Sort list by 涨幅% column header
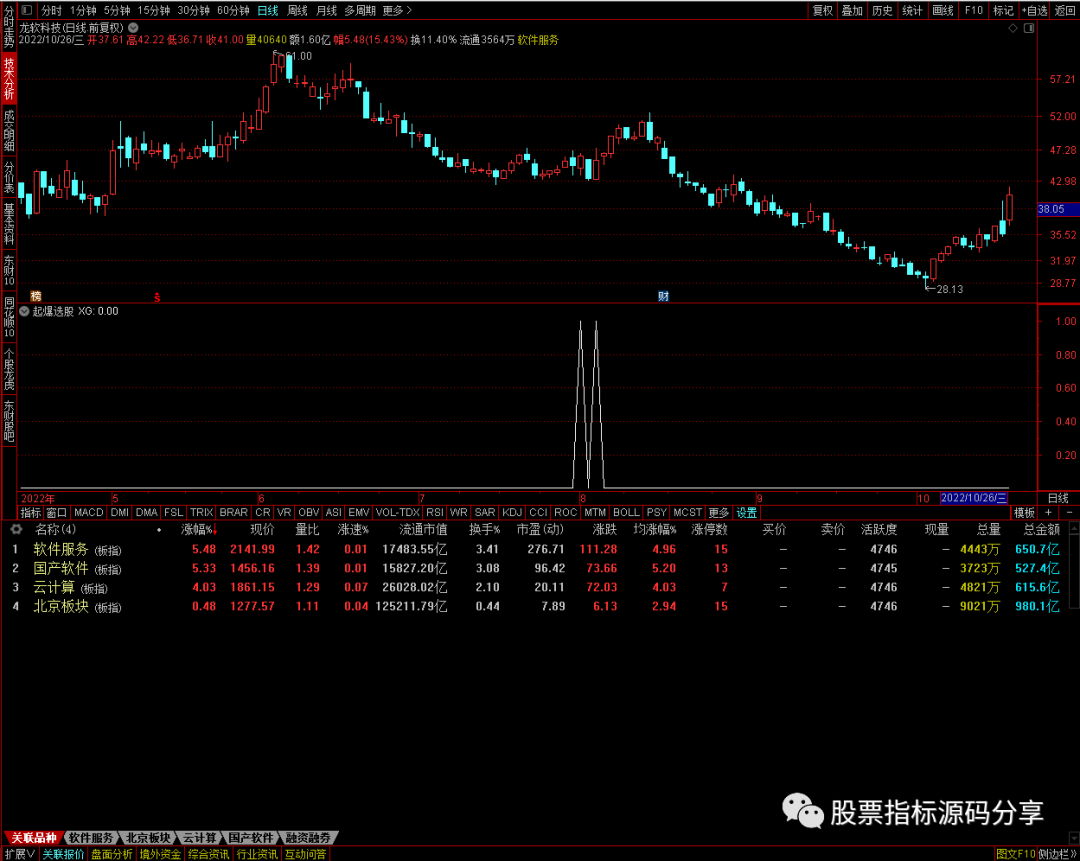This screenshot has width=1080, height=861. tap(196, 529)
